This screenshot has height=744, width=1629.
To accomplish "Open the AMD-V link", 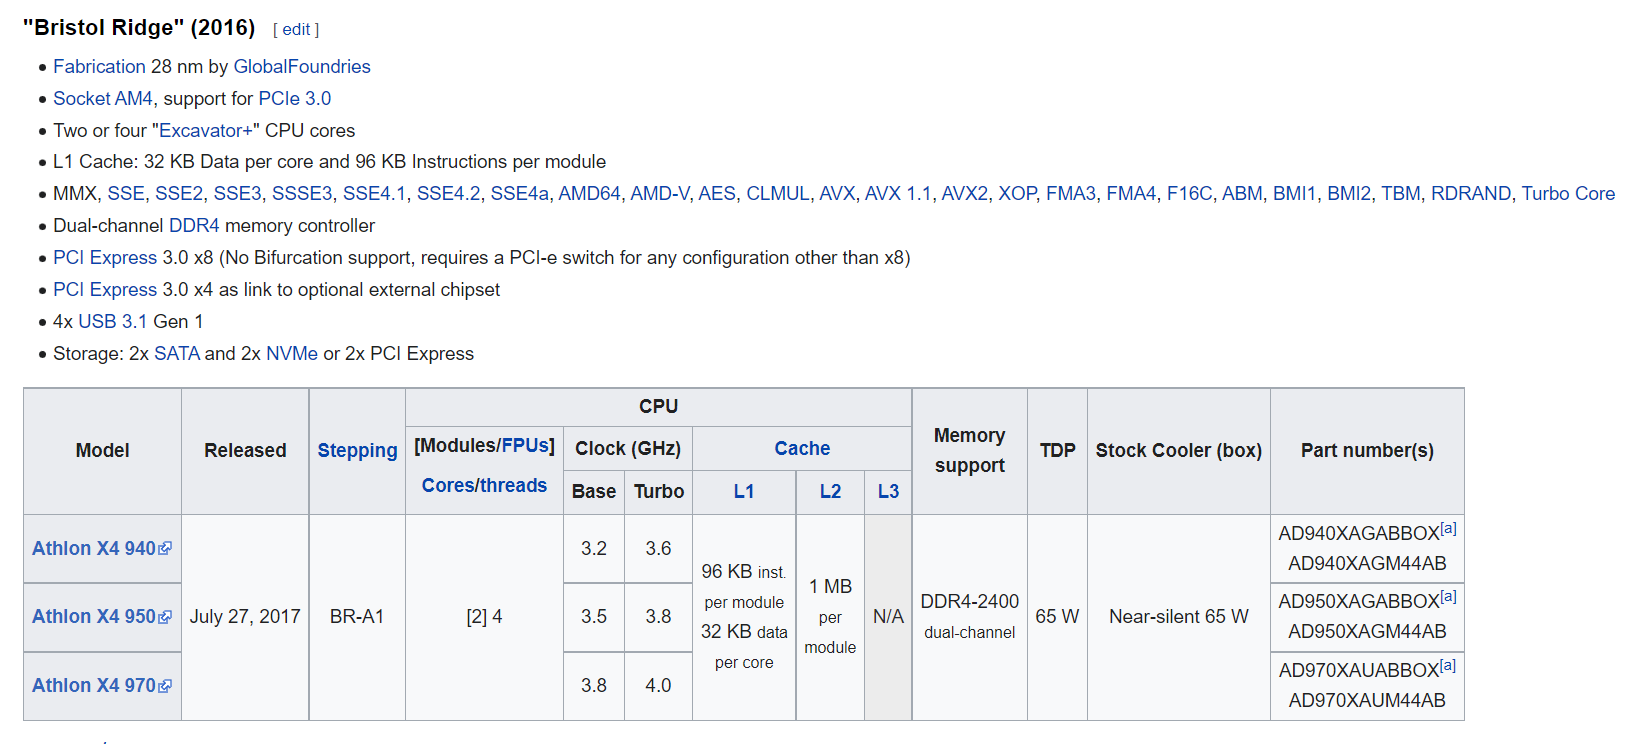I will click(x=659, y=193).
